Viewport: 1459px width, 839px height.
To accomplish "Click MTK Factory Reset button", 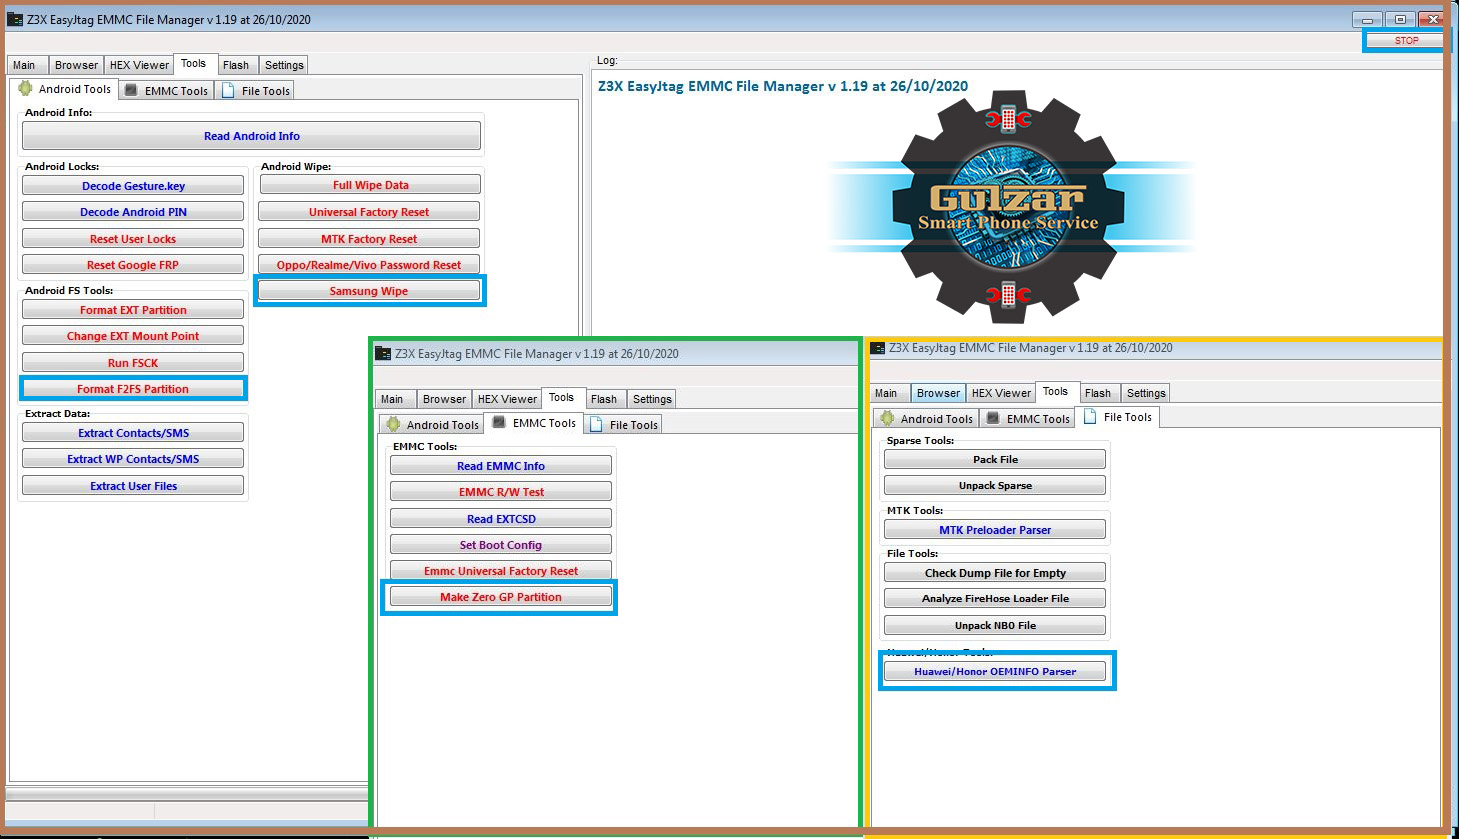I will pyautogui.click(x=369, y=239).
